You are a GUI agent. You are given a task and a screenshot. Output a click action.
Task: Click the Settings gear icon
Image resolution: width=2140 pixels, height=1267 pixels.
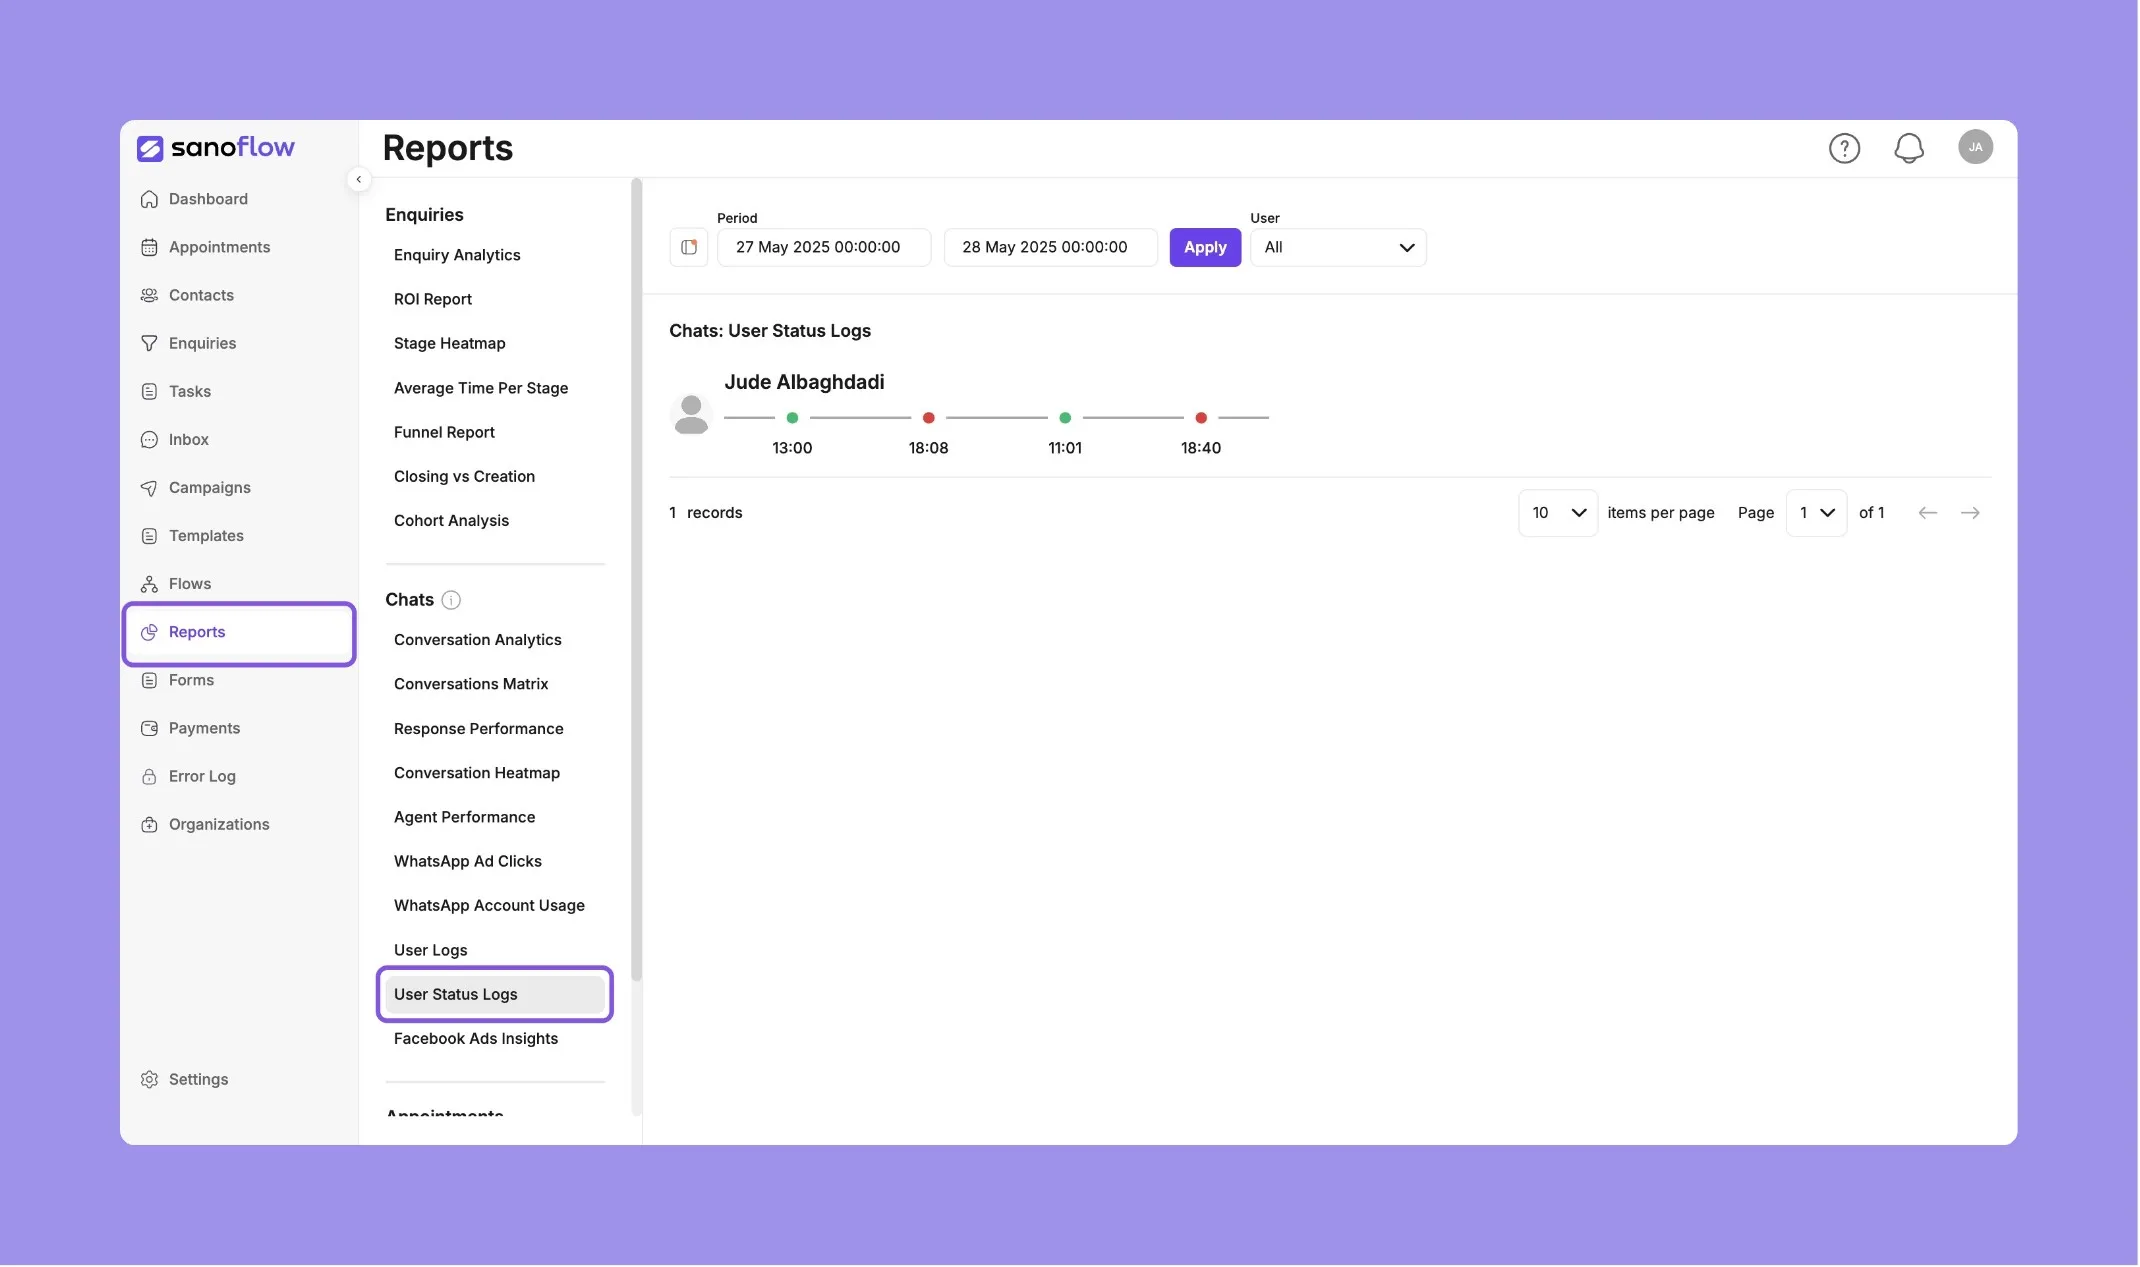149,1079
